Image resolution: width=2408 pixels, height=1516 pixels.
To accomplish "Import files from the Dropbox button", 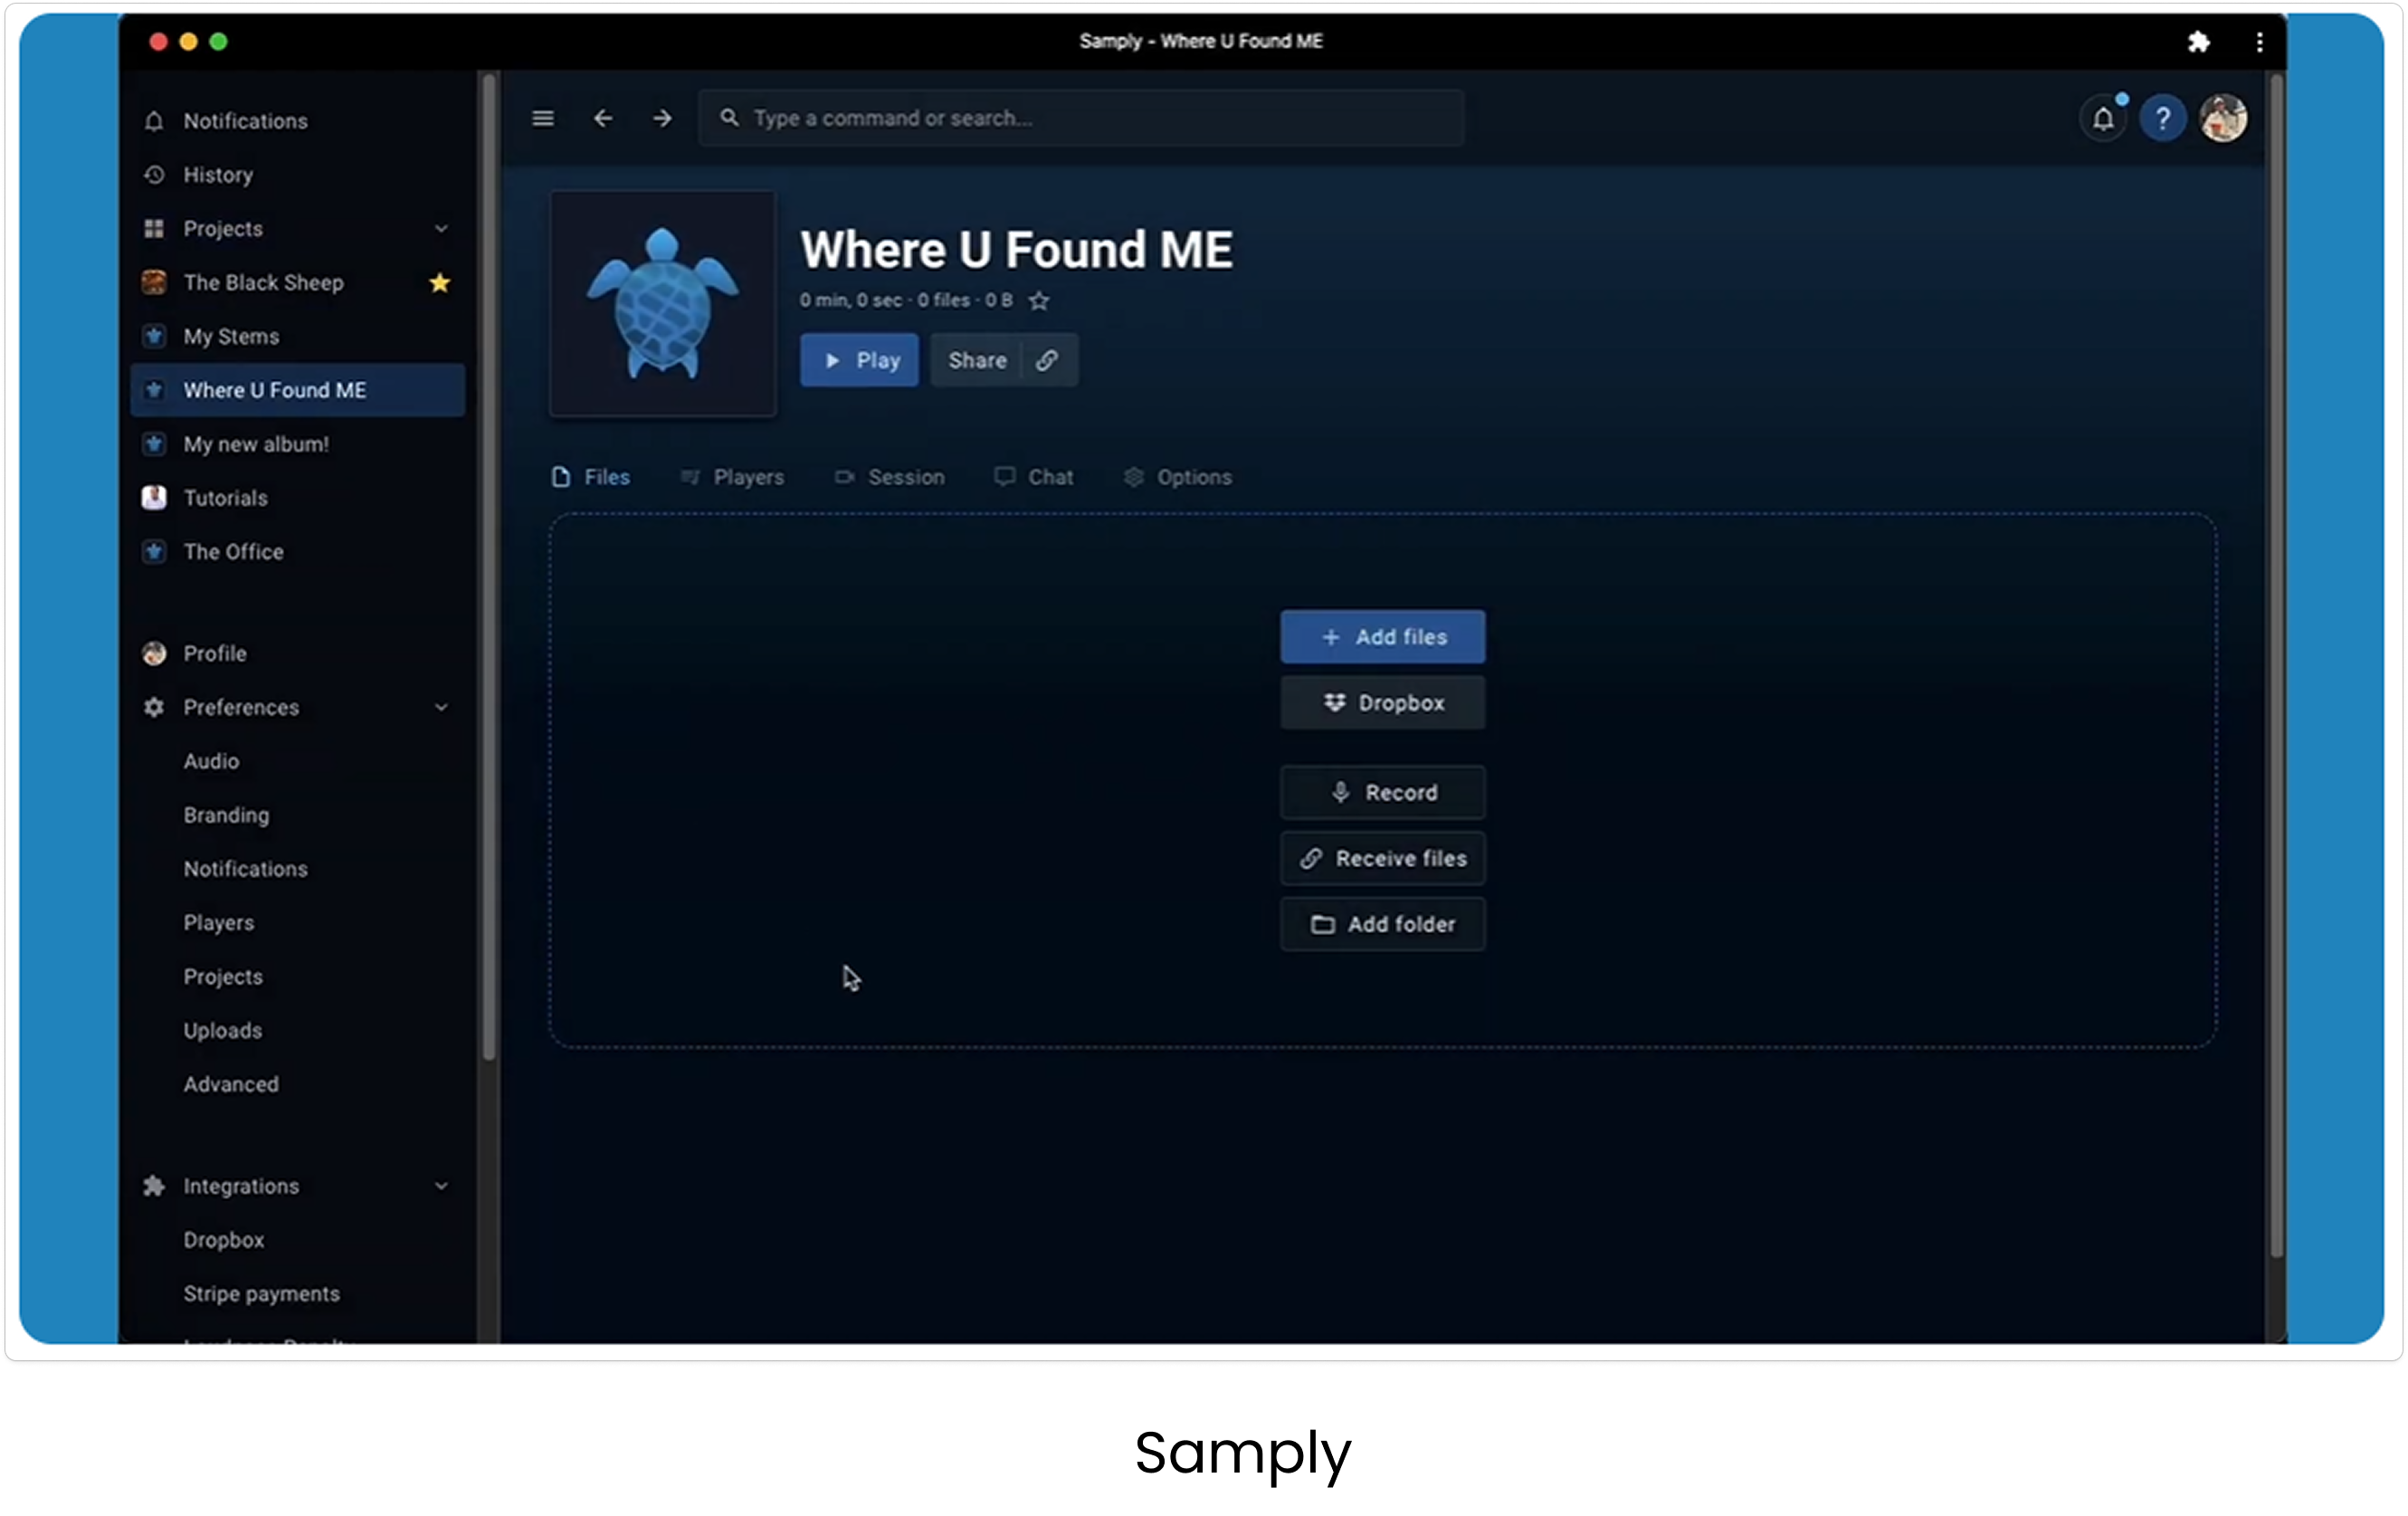I will click(x=1383, y=703).
